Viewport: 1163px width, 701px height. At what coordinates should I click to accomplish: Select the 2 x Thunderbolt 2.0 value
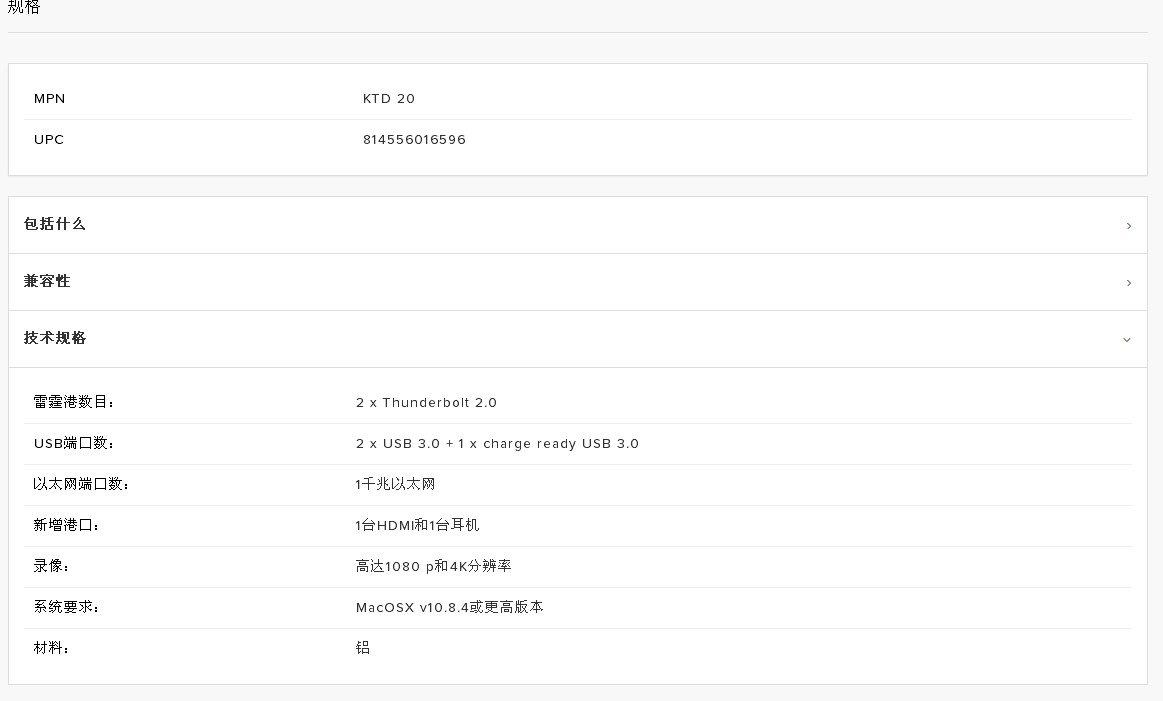(x=426, y=403)
